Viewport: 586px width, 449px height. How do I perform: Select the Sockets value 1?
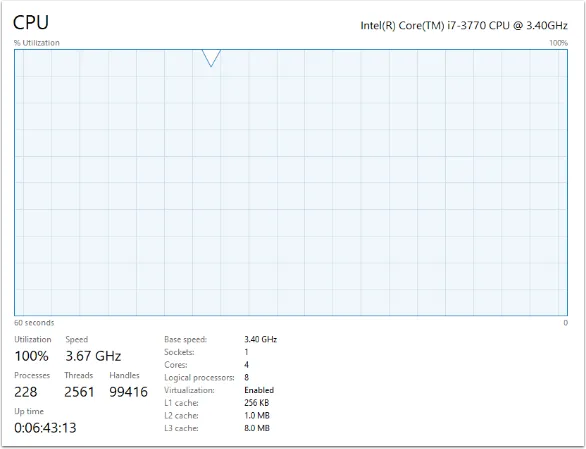coord(246,352)
